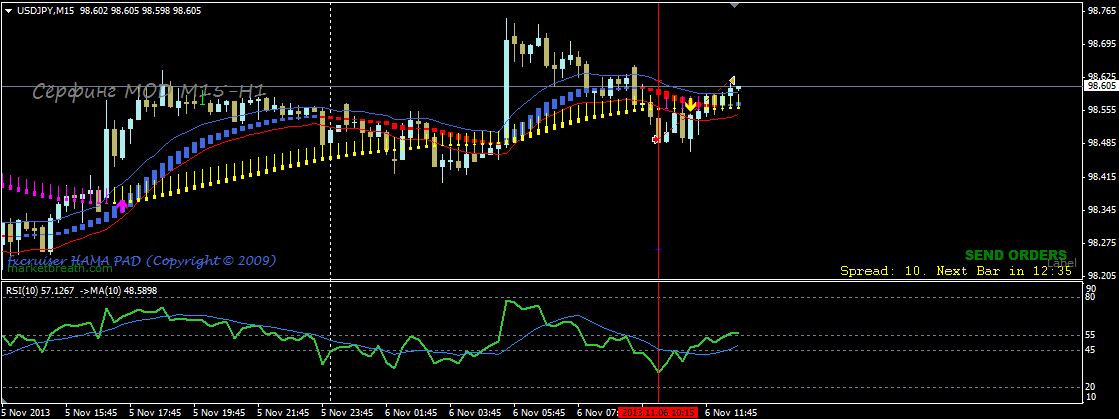Click the current price tag 98.605
Image resolution: width=1119 pixels, height=419 pixels.
[x=1100, y=86]
